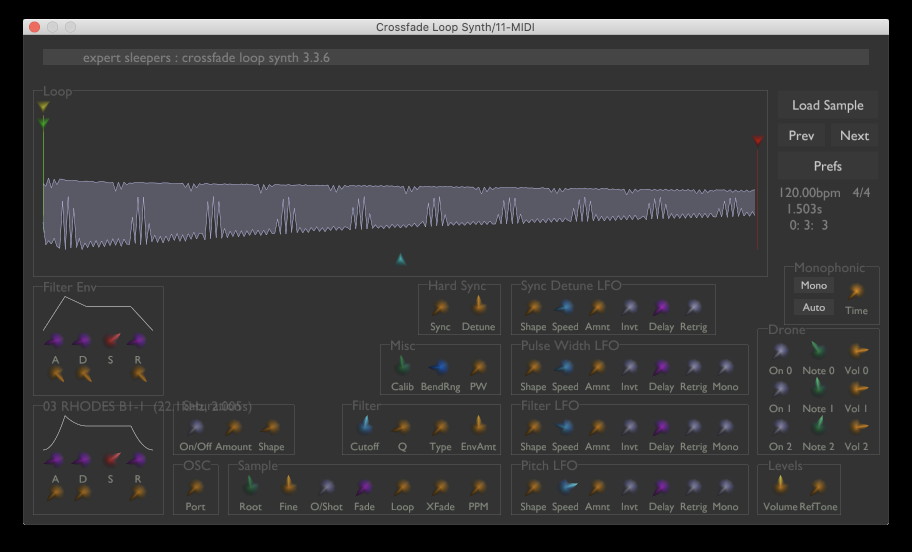Click the Drone Note 0 knob
Image resolution: width=912 pixels, height=552 pixels.
click(x=818, y=350)
